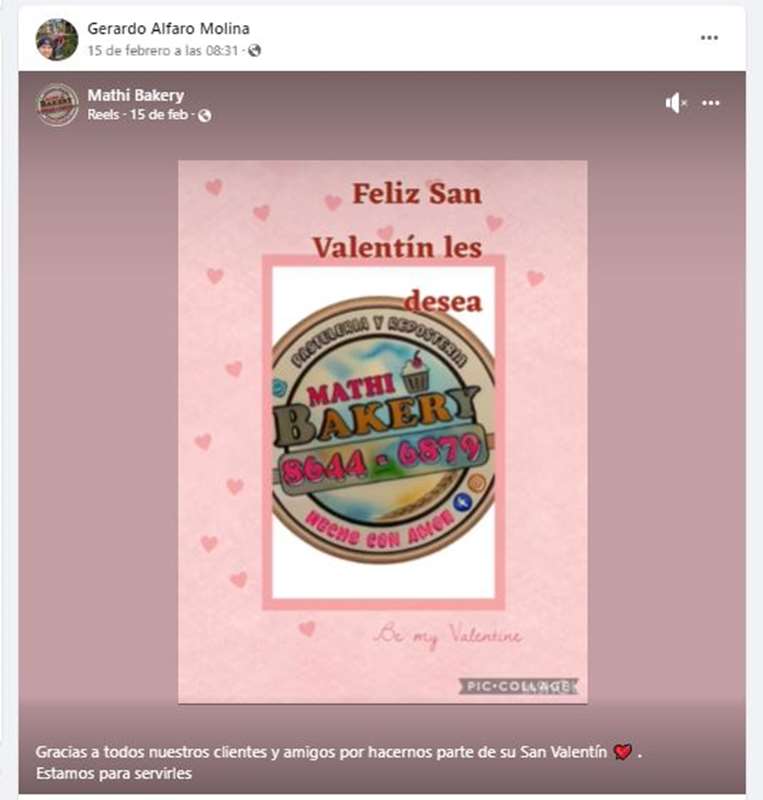Viewport: 763px width, 800px height.
Task: Click the 'Reels' label under Mathi Bakery
Action: tap(103, 115)
